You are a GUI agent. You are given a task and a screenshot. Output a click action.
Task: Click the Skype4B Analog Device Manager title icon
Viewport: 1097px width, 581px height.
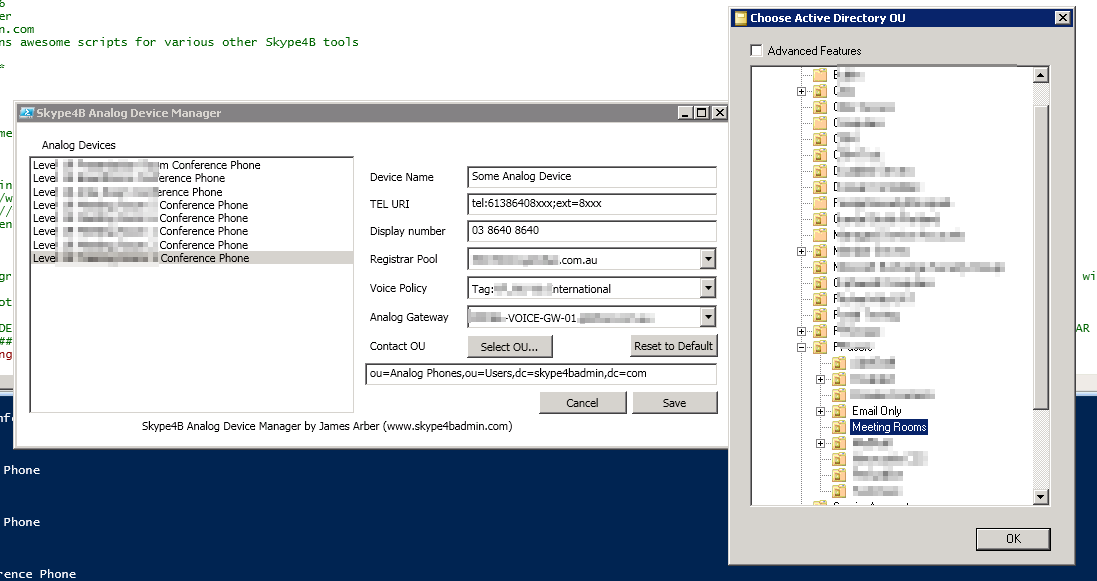(27, 113)
